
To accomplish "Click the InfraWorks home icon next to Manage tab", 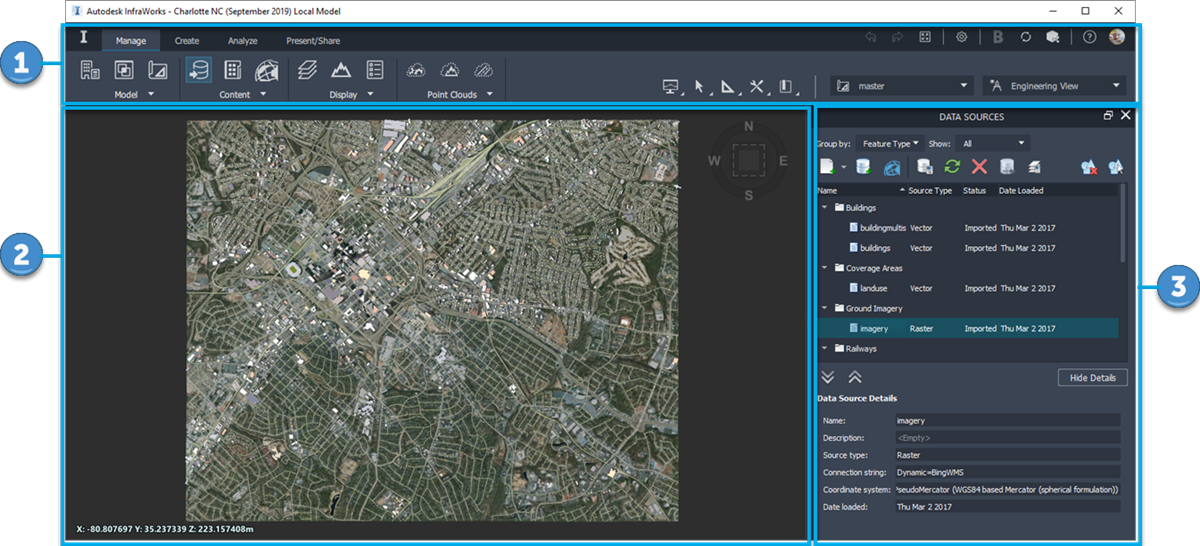I will (x=84, y=39).
